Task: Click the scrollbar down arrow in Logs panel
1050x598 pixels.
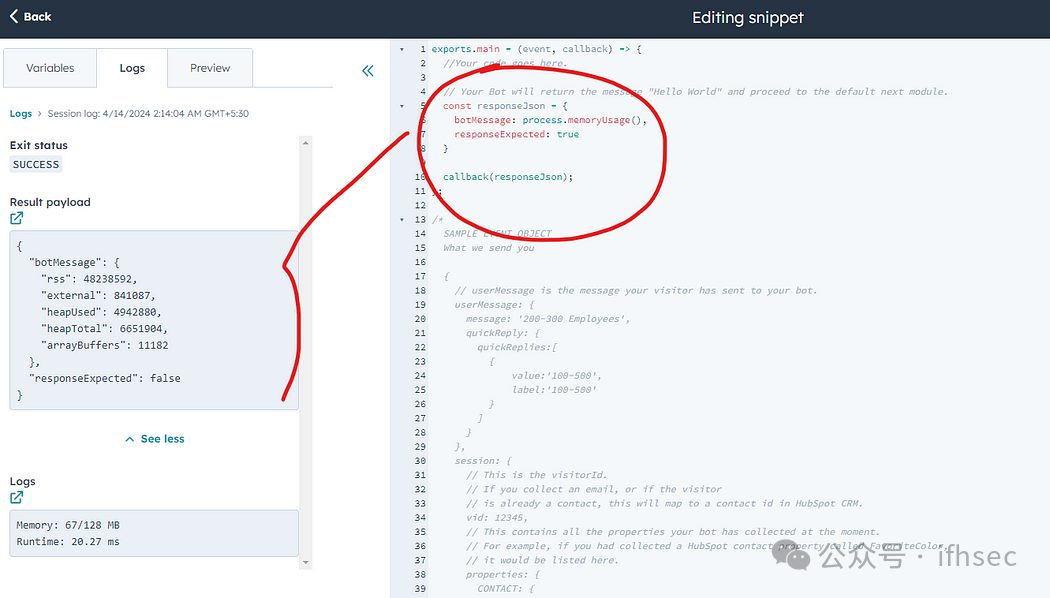Action: coord(305,563)
